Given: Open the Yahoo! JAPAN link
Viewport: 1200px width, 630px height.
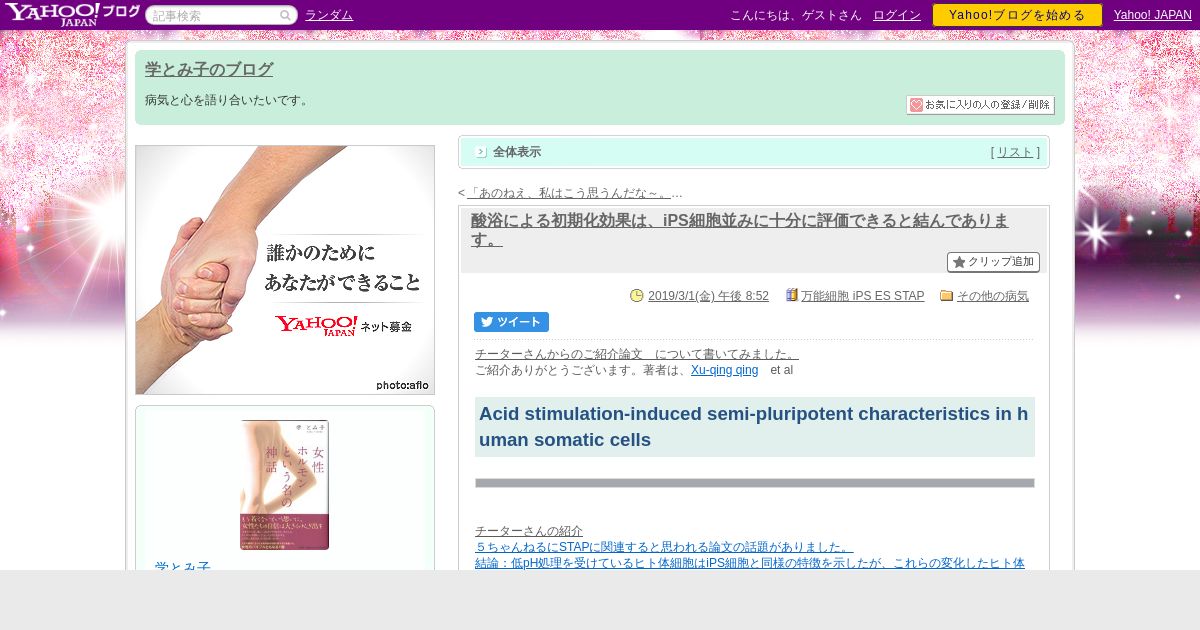Looking at the screenshot, I should [x=1153, y=15].
